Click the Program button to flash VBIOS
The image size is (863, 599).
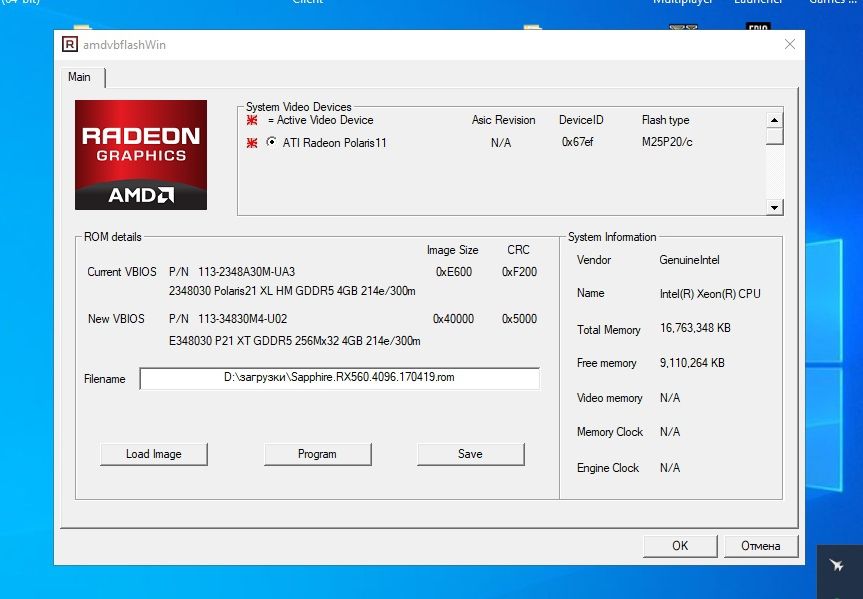click(x=318, y=454)
